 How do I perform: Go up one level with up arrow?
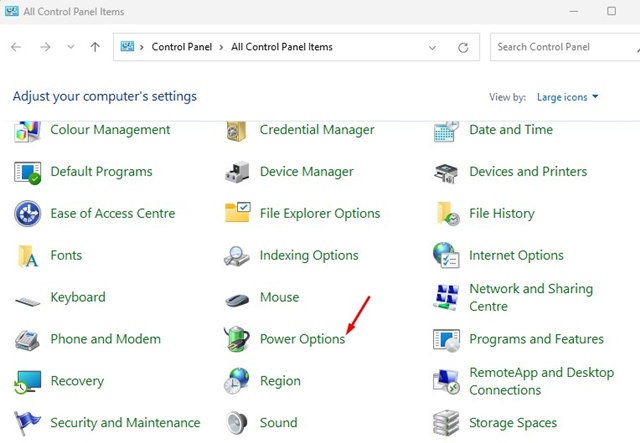click(x=95, y=47)
